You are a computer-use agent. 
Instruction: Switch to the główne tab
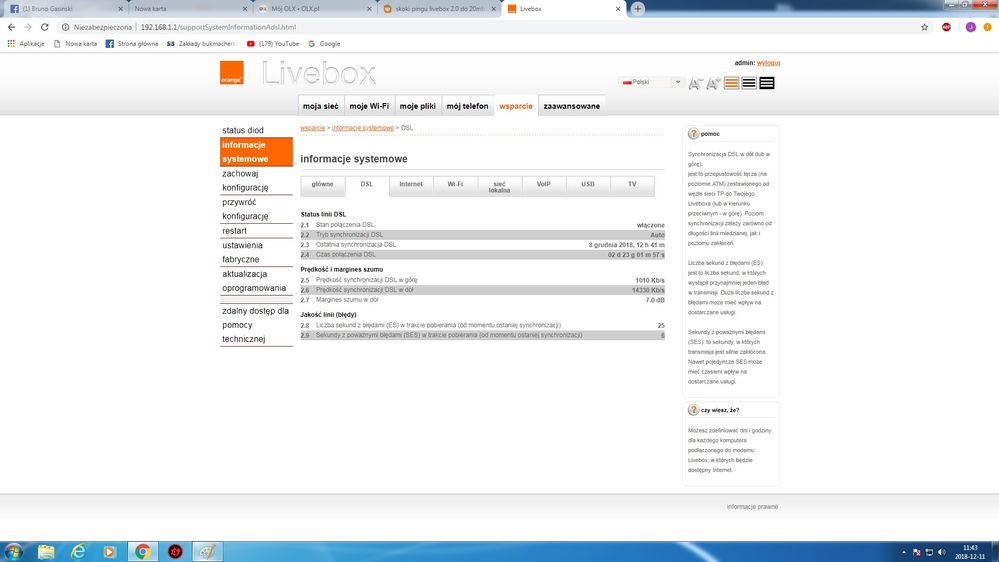(x=322, y=185)
